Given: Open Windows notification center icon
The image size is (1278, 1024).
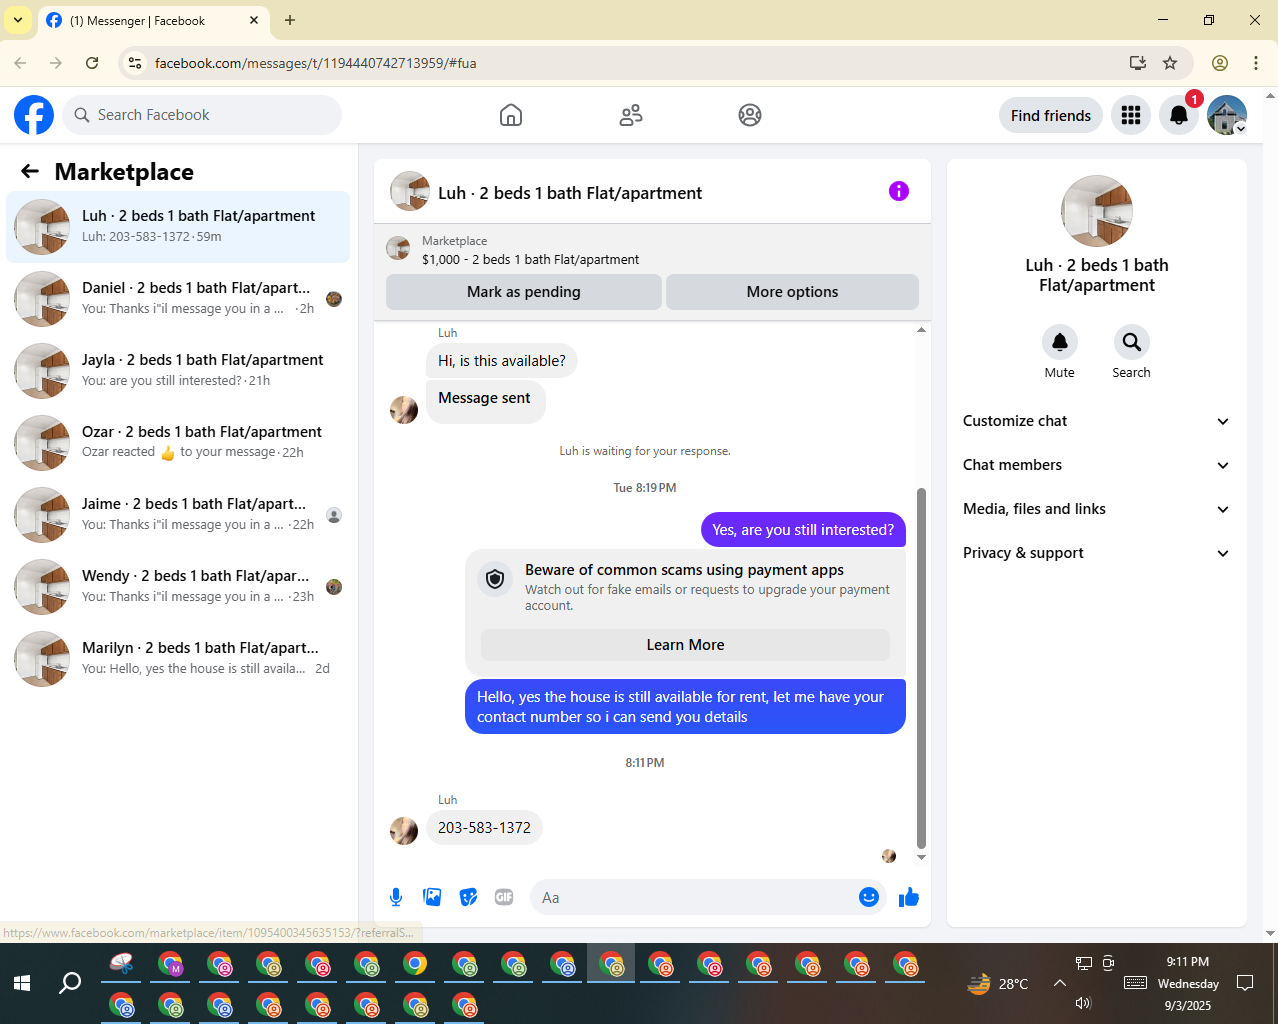Looking at the screenshot, I should click(1245, 983).
